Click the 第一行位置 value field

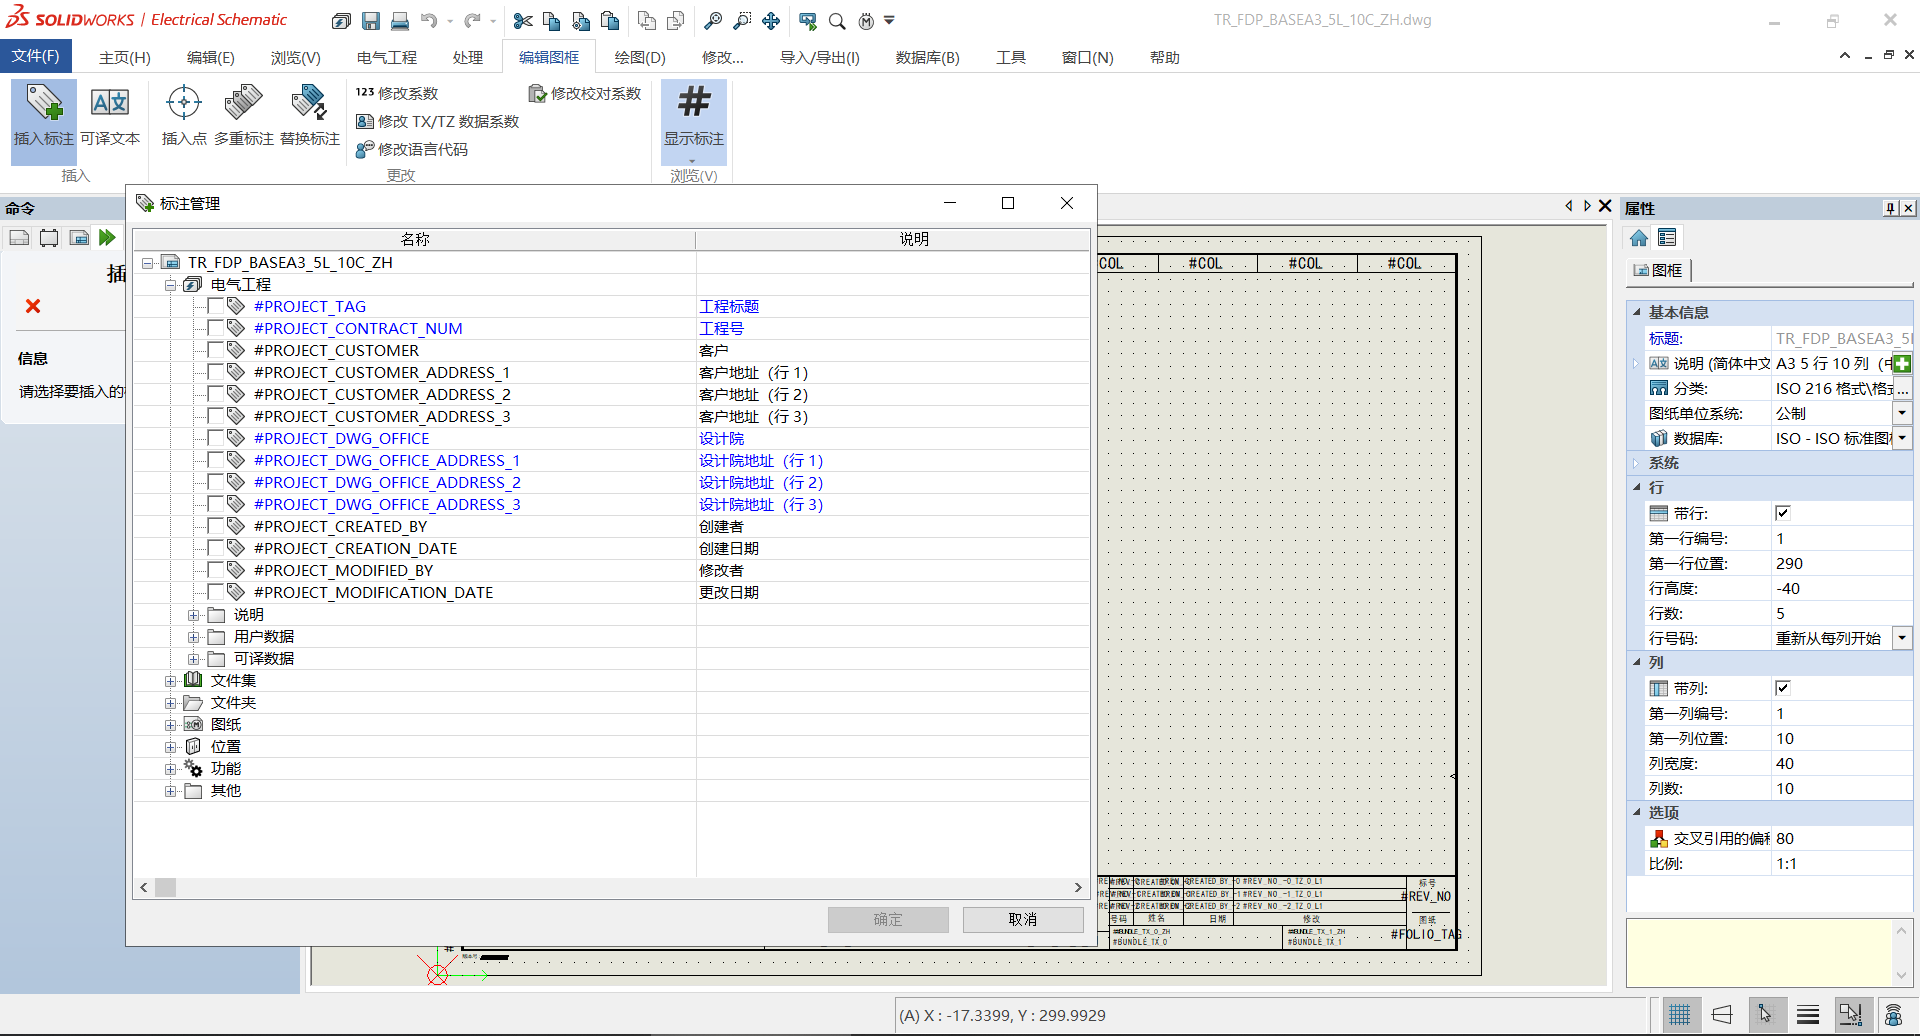click(1841, 563)
